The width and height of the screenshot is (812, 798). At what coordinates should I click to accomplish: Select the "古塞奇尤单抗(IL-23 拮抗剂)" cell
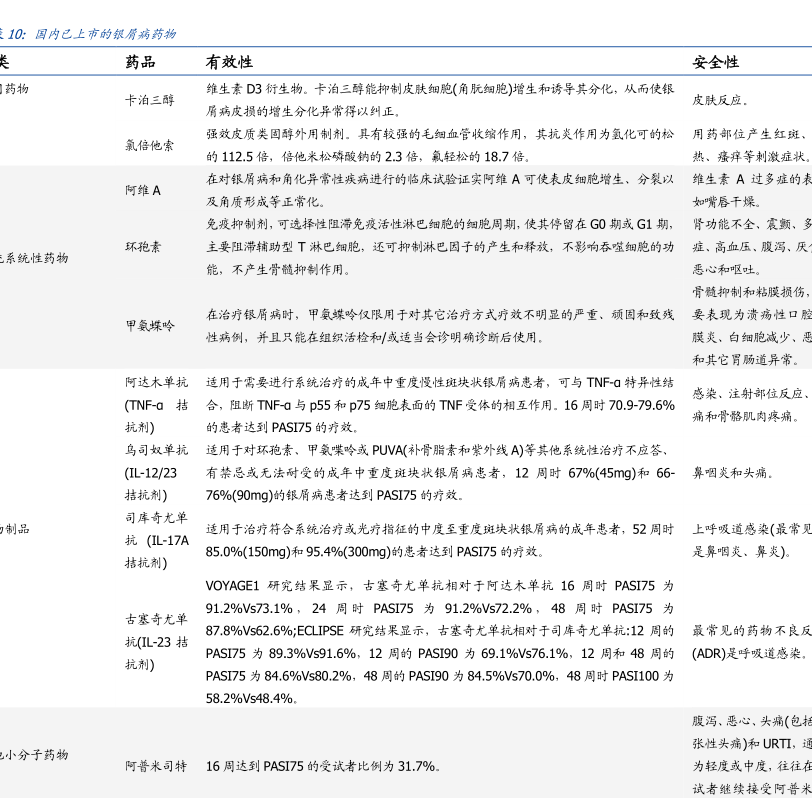(x=156, y=642)
